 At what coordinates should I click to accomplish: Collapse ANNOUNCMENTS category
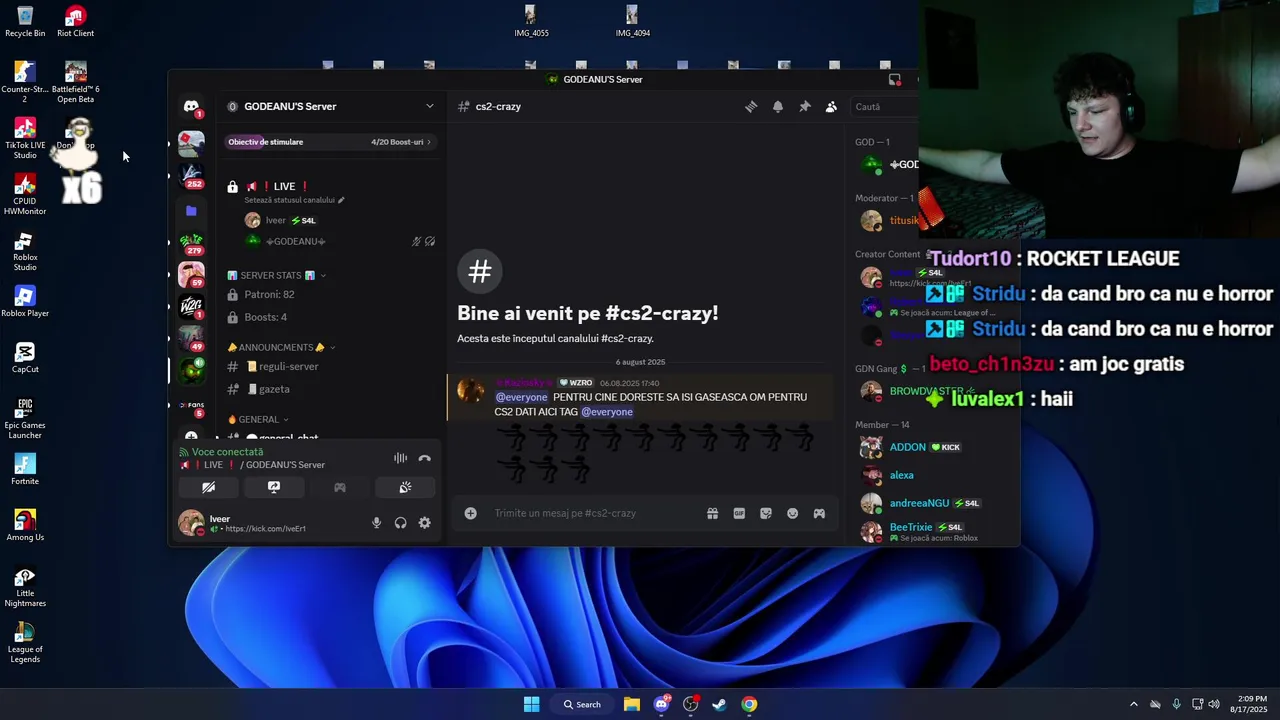click(282, 347)
